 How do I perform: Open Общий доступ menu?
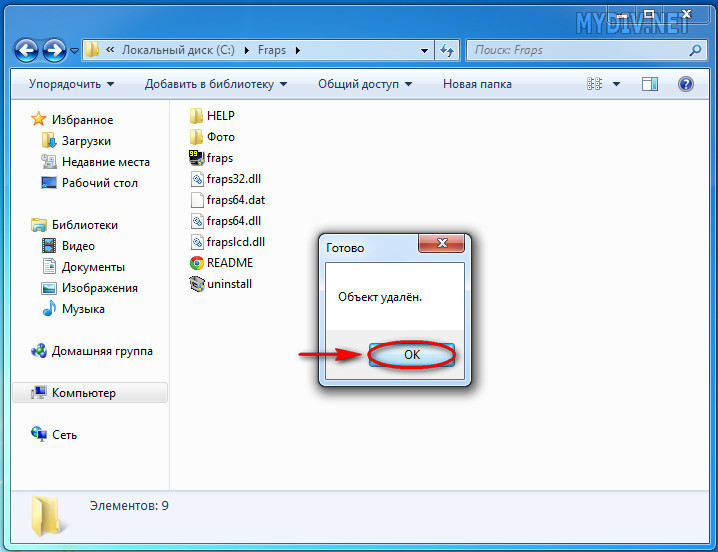point(365,84)
